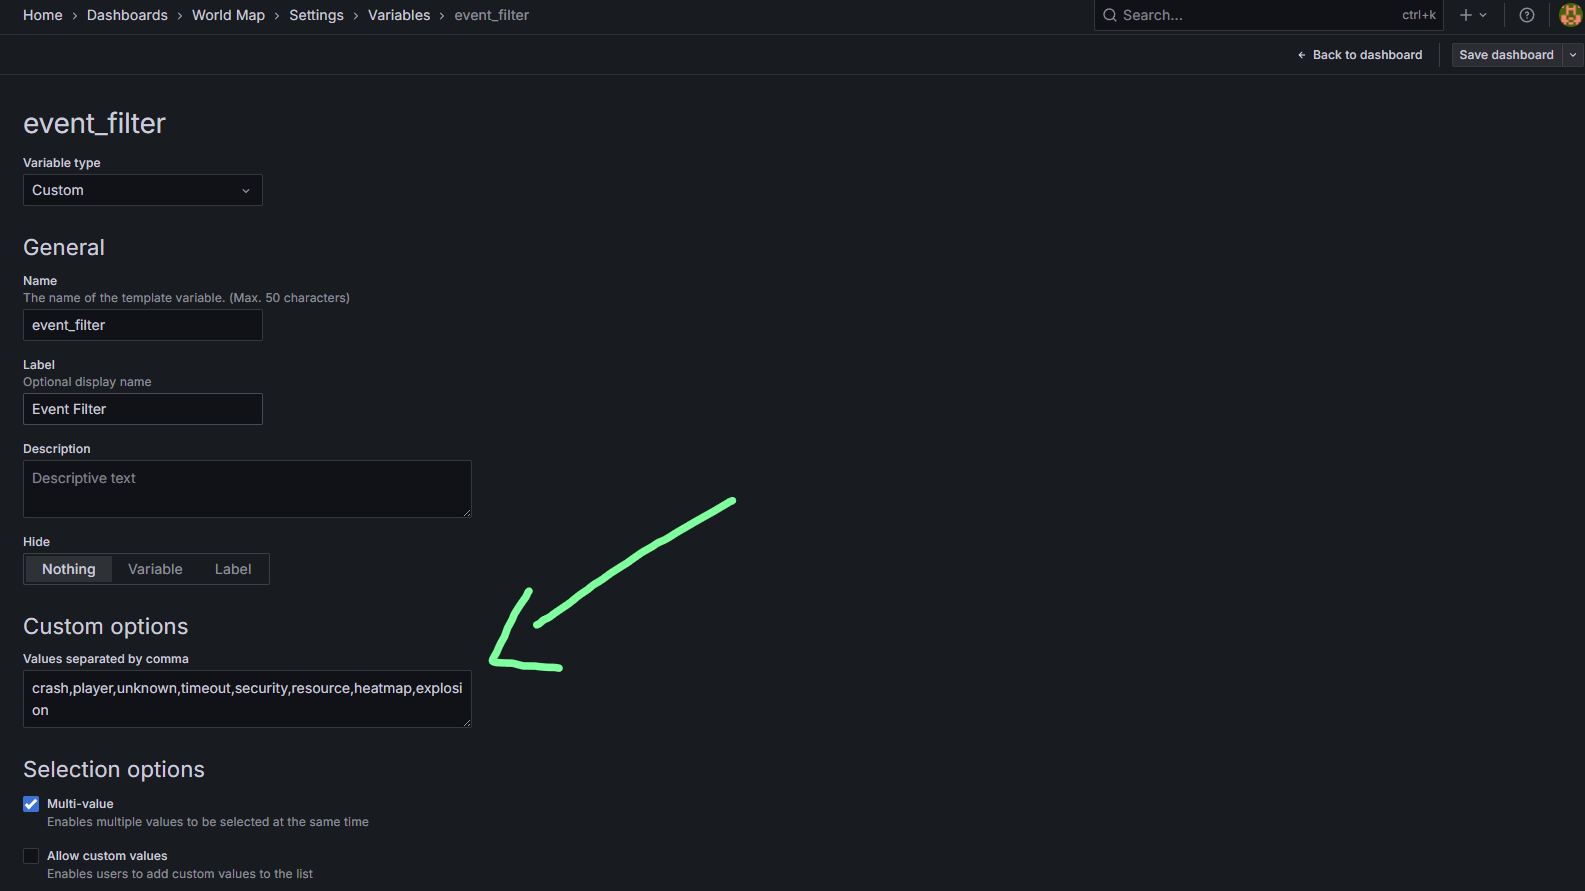Click event_filter breadcrumb item

point(491,15)
